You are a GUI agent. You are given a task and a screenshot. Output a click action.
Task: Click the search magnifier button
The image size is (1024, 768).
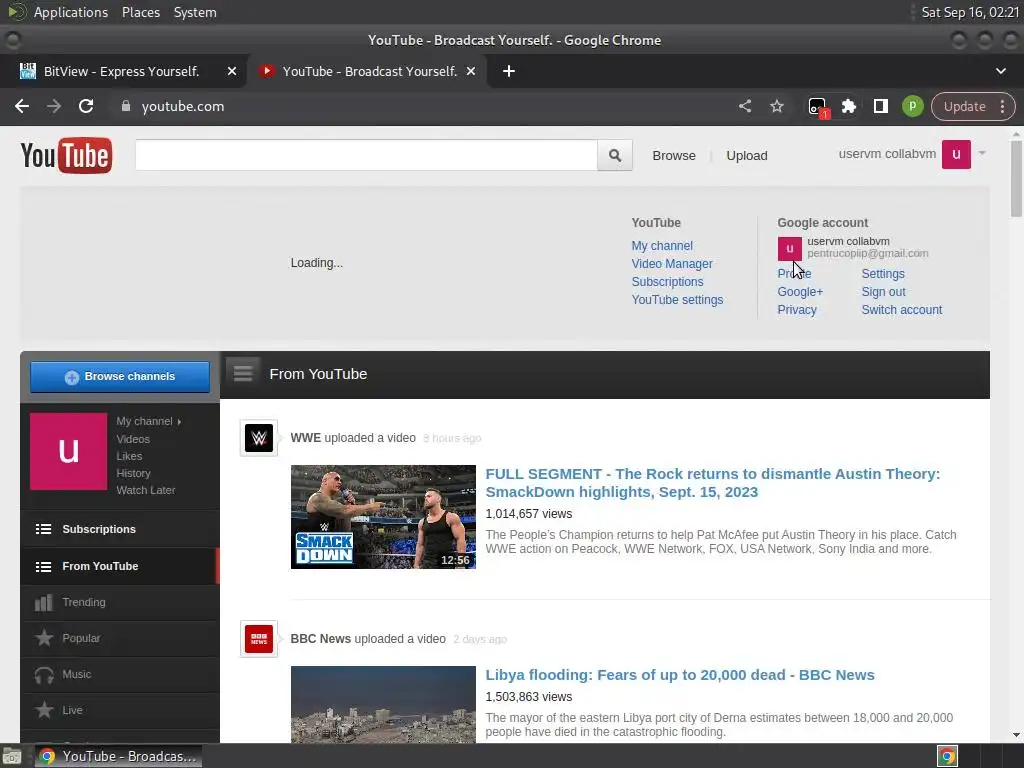pyautogui.click(x=615, y=155)
